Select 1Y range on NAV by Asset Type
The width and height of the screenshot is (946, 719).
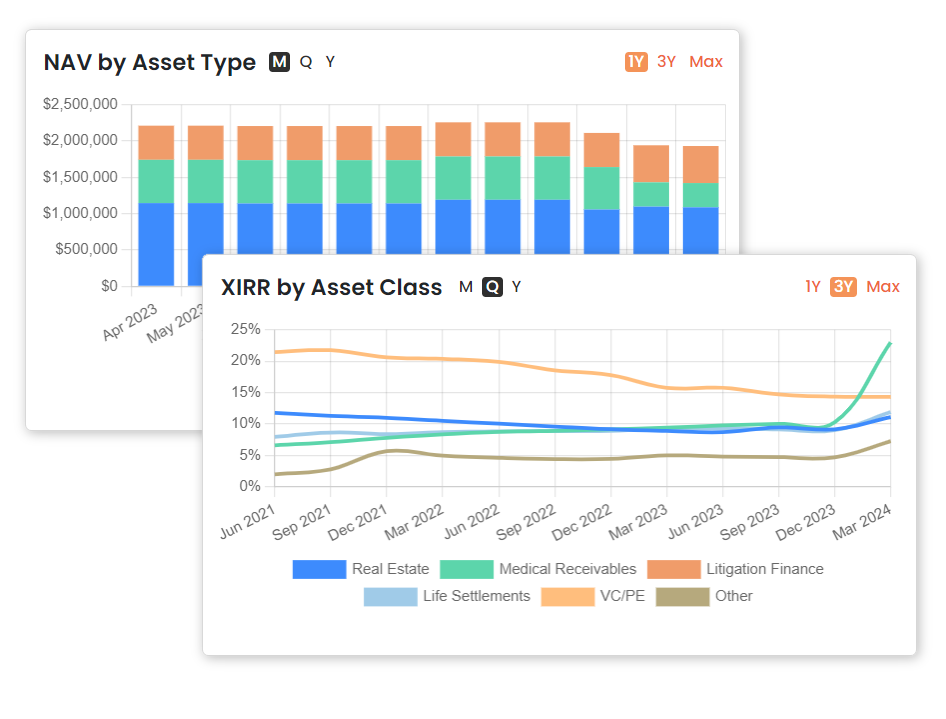pos(636,62)
